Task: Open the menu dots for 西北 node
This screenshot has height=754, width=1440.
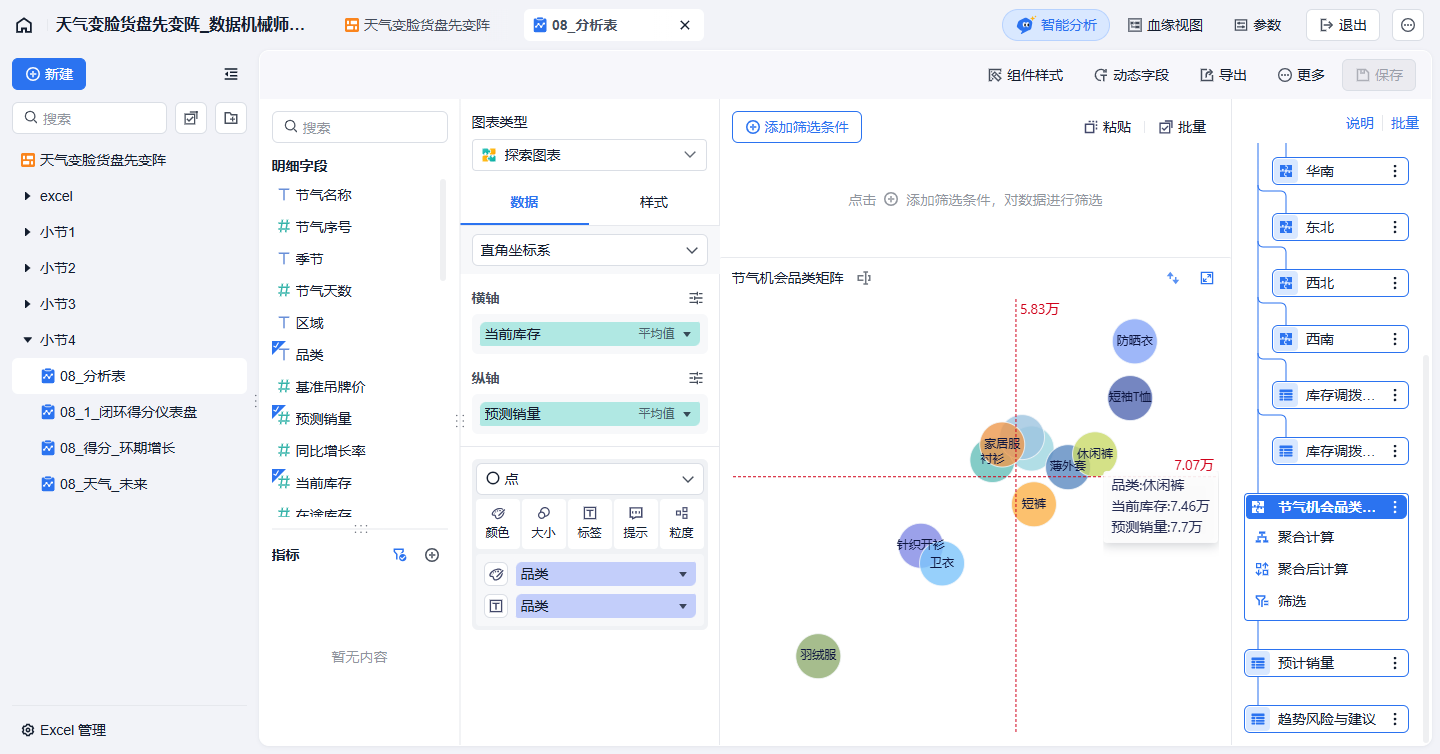Action: pos(1395,283)
